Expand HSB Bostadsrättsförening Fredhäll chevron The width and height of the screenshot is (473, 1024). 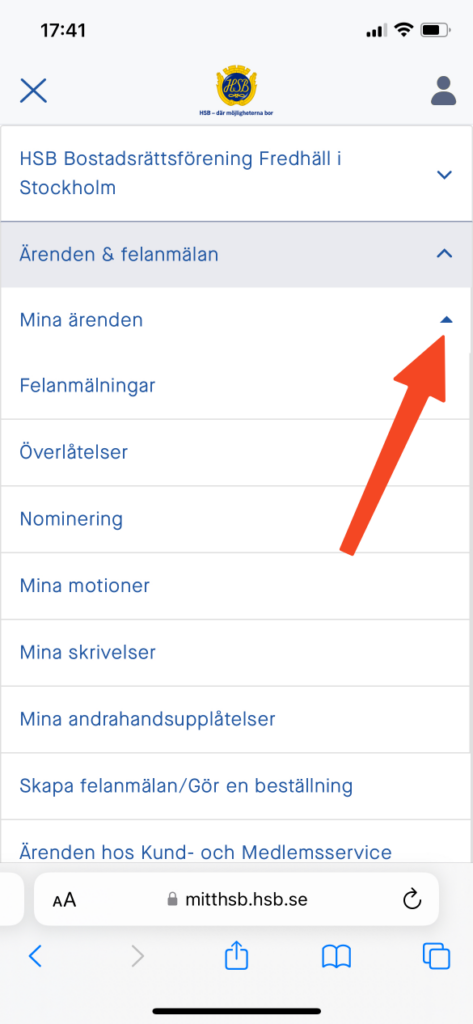point(444,174)
